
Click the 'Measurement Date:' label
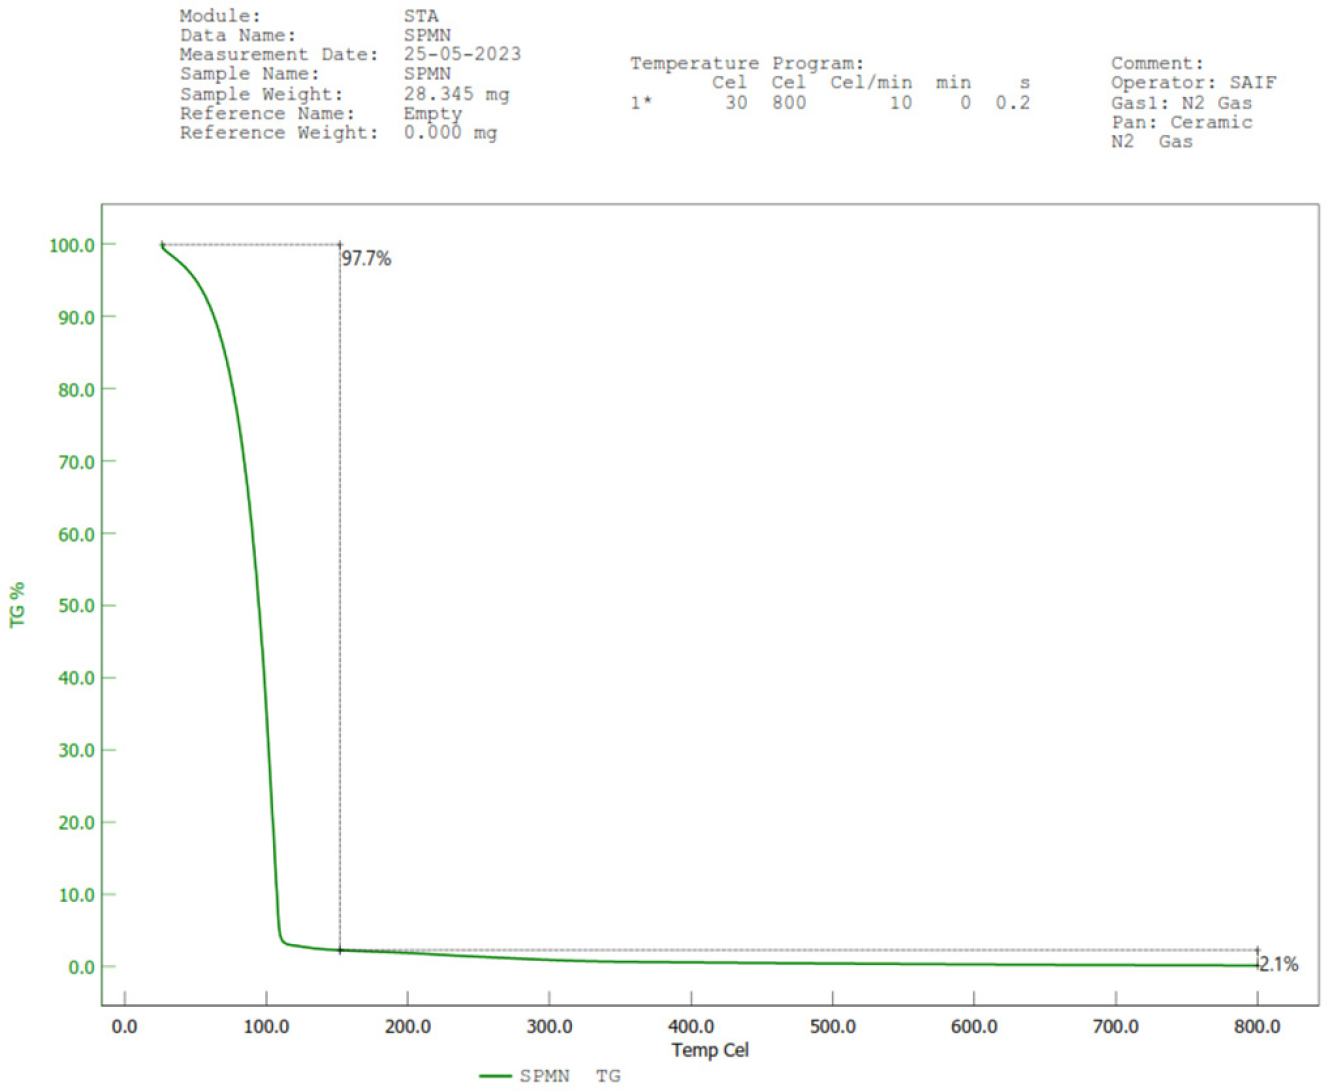(x=279, y=54)
